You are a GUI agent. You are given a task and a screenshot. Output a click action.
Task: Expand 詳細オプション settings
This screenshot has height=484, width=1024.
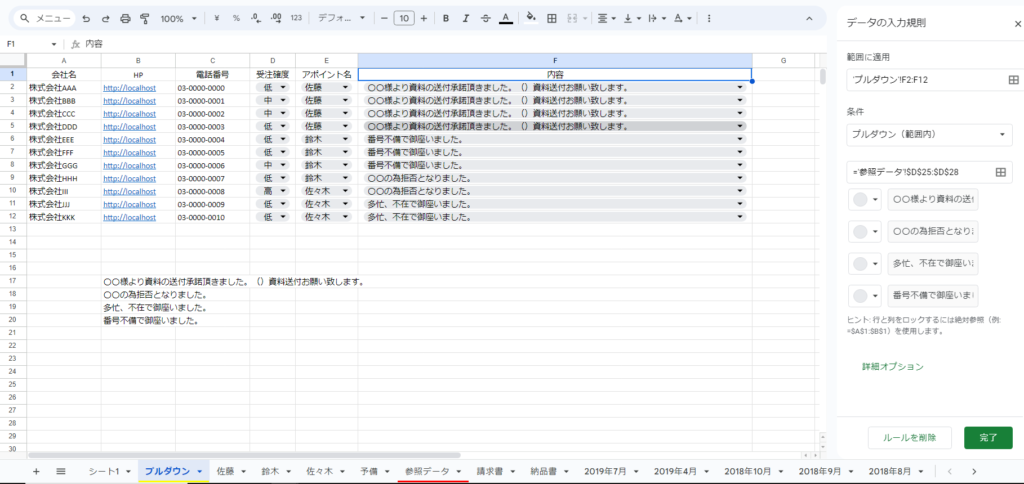pos(892,367)
